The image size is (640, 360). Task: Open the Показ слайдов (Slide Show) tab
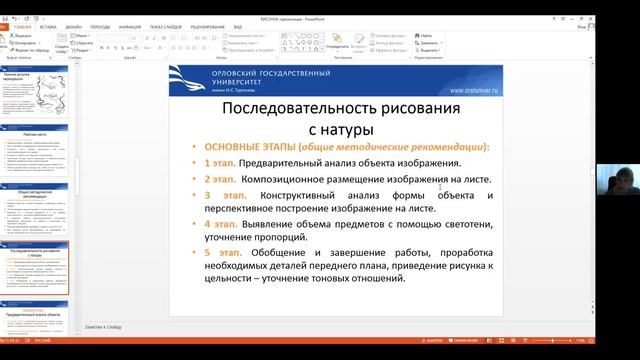click(x=166, y=27)
